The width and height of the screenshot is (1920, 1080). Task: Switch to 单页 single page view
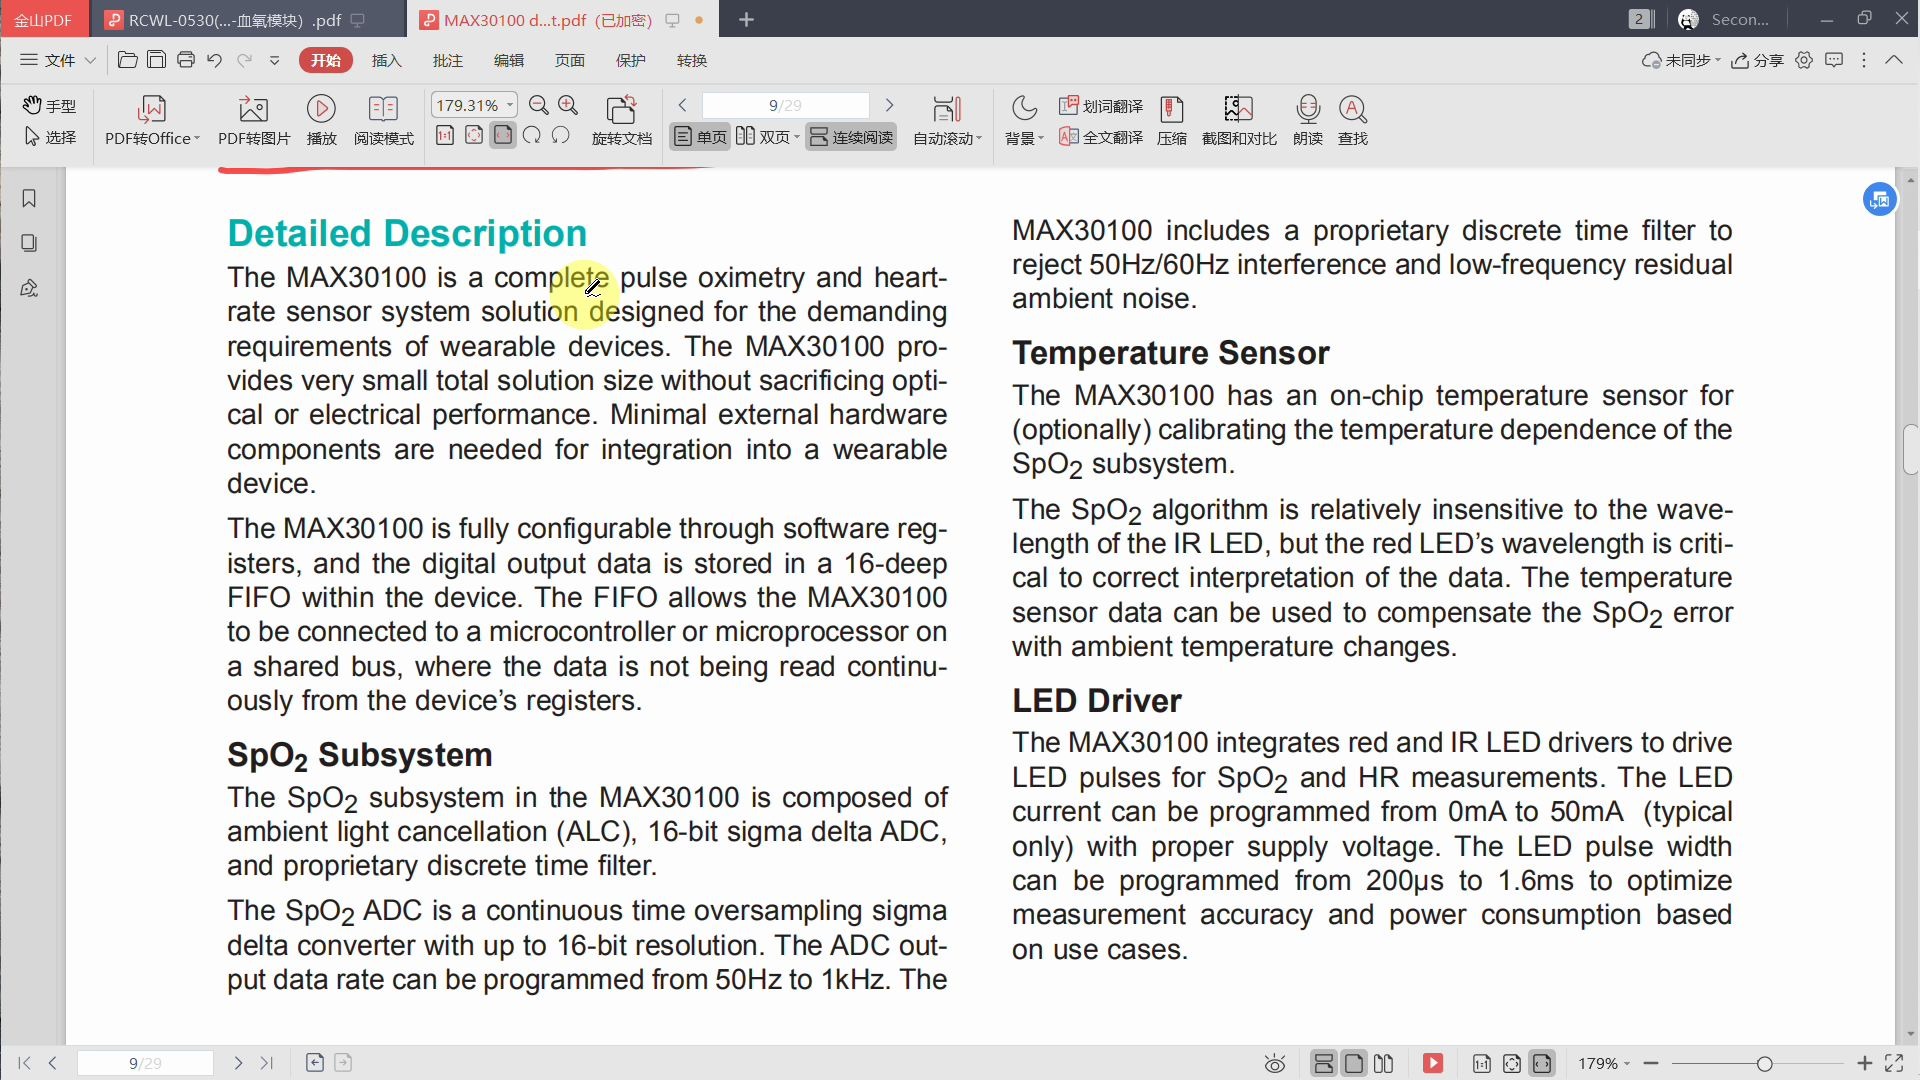coord(700,137)
